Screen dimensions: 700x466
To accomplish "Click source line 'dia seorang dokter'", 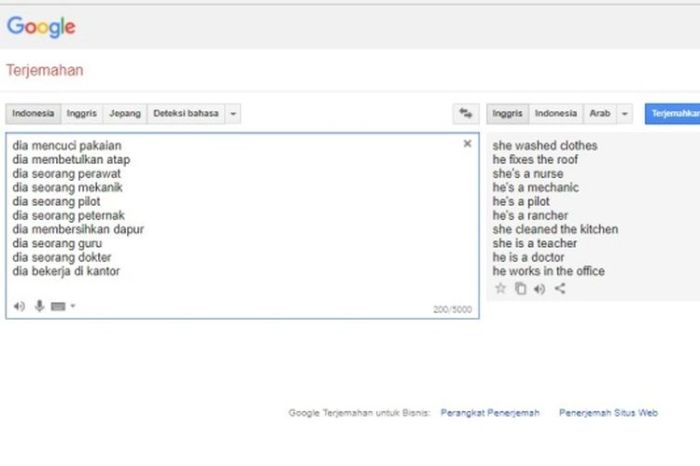I will pos(62,257).
